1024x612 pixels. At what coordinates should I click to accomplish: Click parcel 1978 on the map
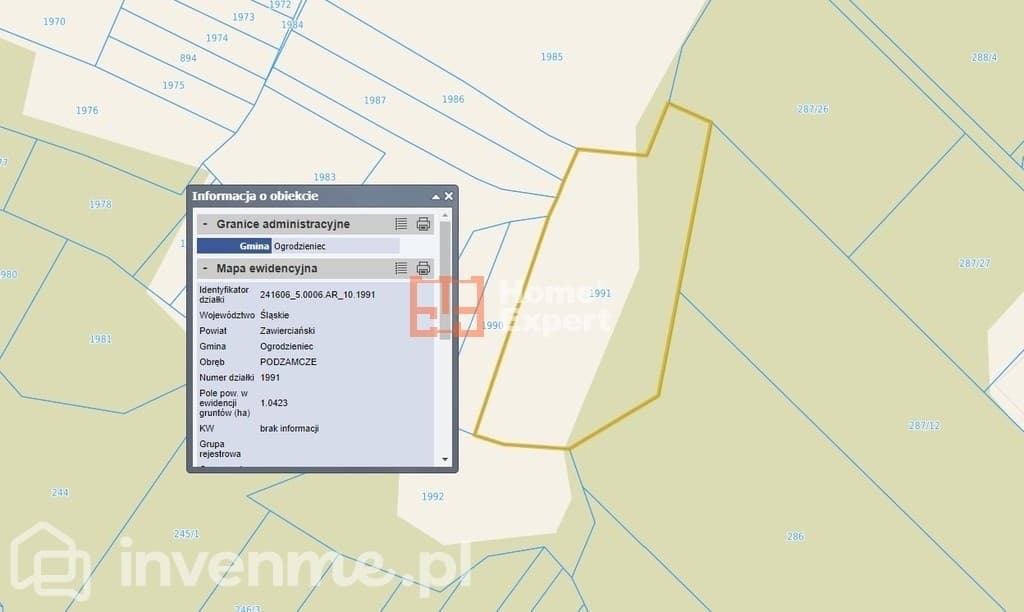click(100, 204)
